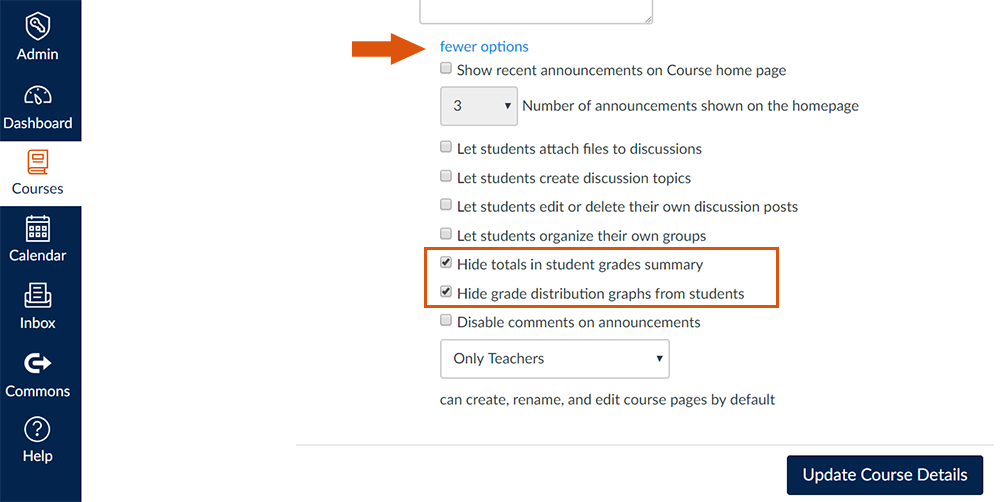1000x502 pixels.
Task: Open number of announcements dropdown showing 3
Action: click(x=479, y=106)
